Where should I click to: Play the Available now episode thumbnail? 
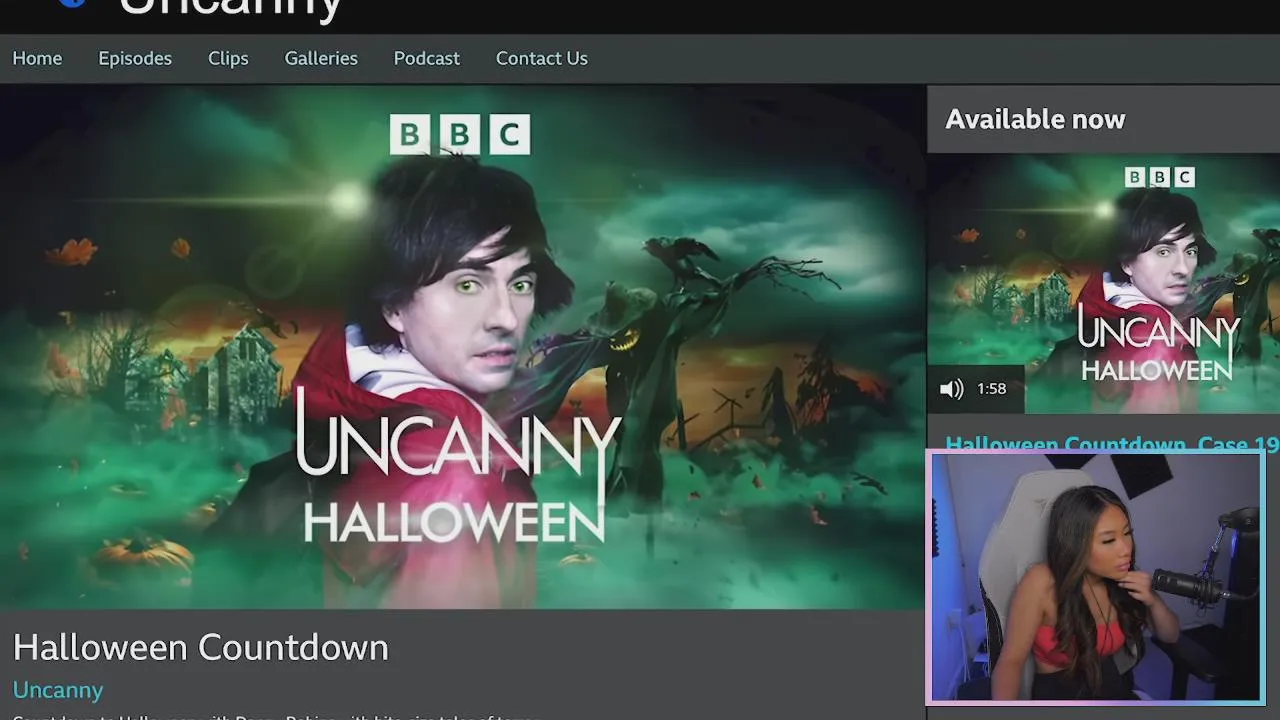(1103, 283)
